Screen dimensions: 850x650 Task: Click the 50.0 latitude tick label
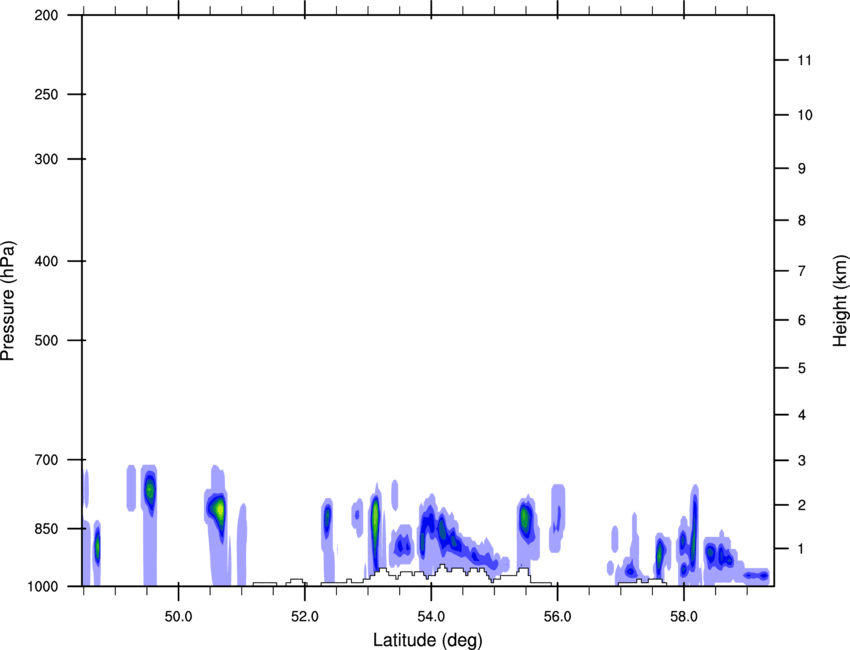[178, 616]
